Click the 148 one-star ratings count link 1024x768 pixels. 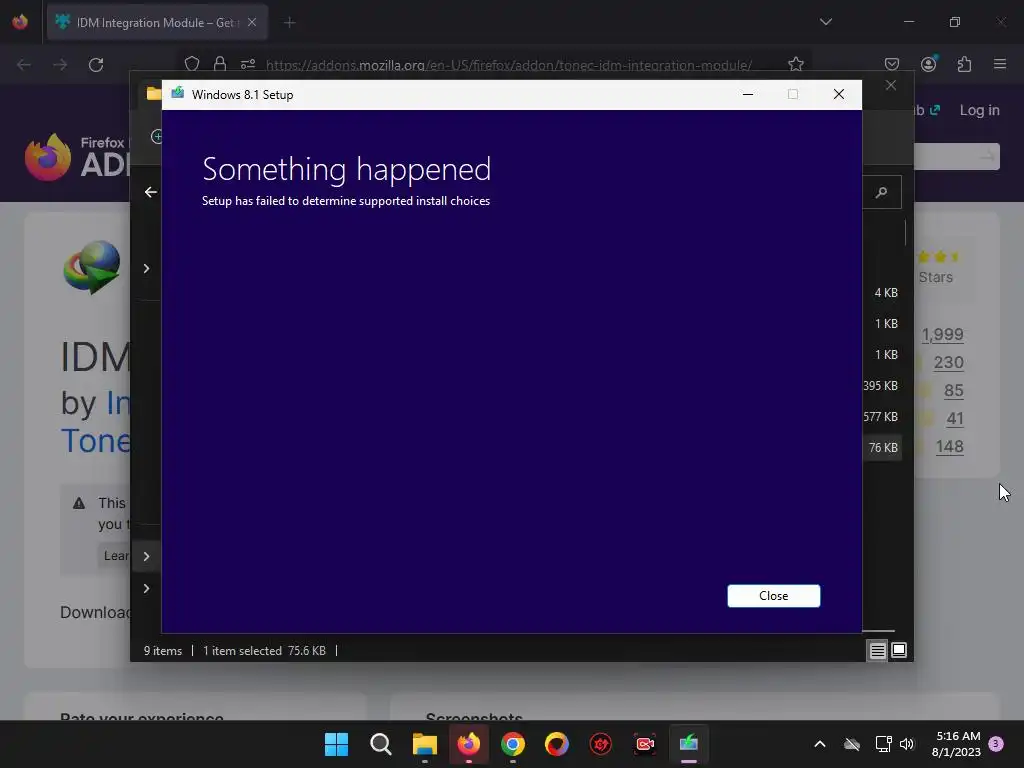(950, 447)
